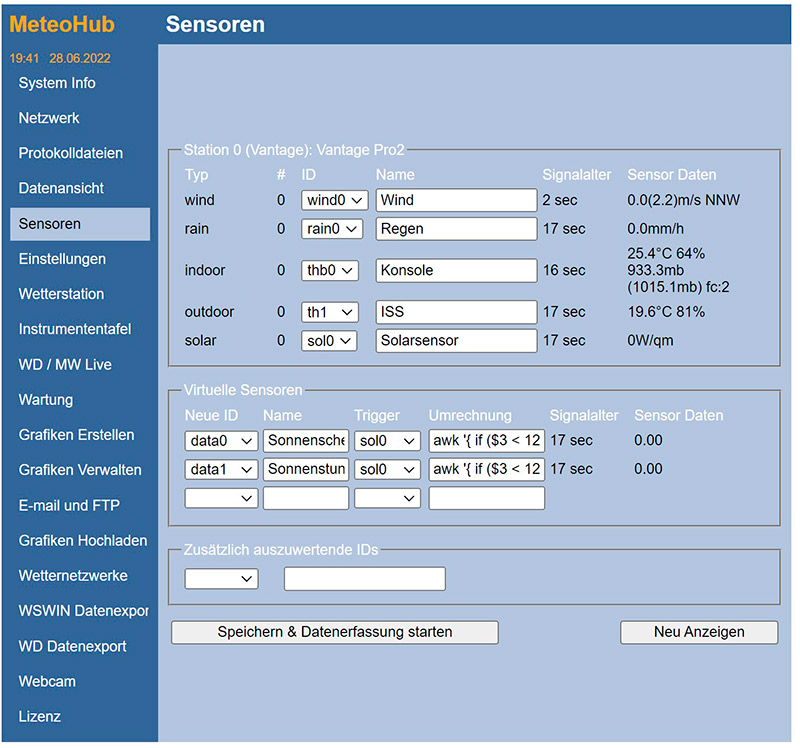Open WD Datenexport page
The height and width of the screenshot is (748, 800).
tap(72, 647)
